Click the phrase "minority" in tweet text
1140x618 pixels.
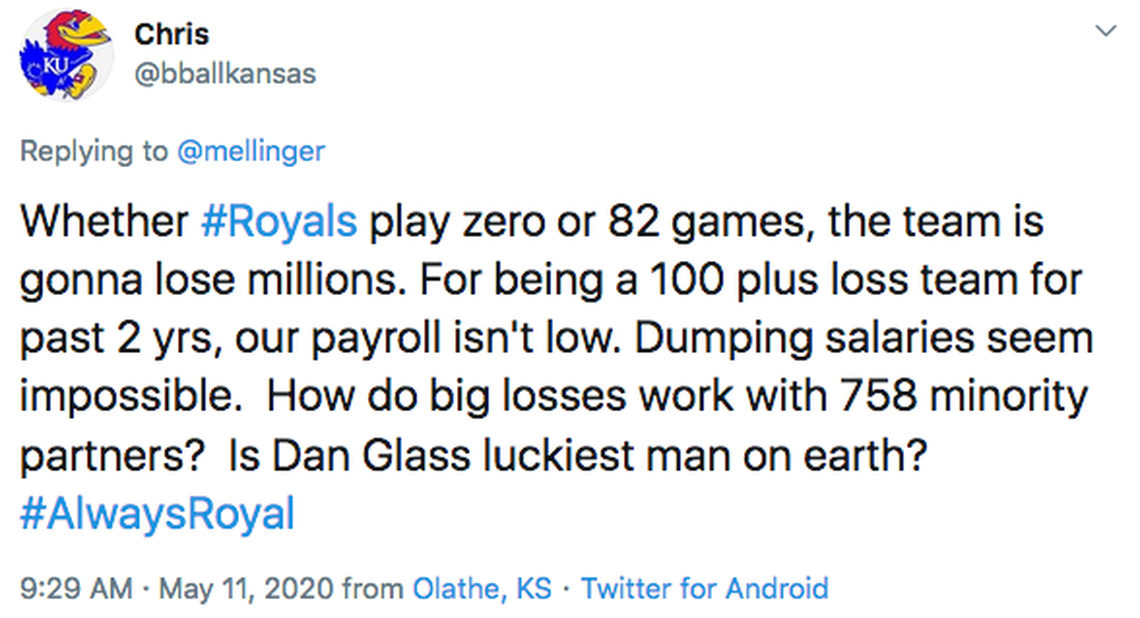1012,397
